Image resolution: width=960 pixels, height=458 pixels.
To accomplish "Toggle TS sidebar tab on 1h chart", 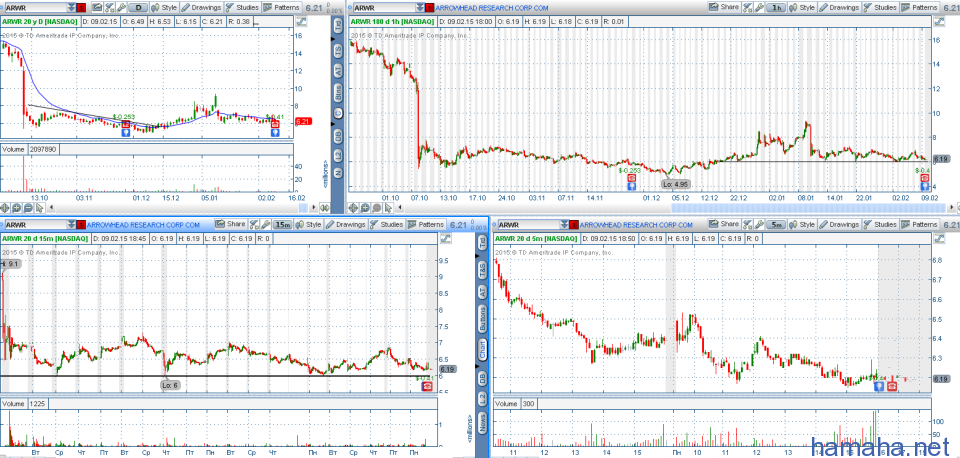I will tap(337, 51).
